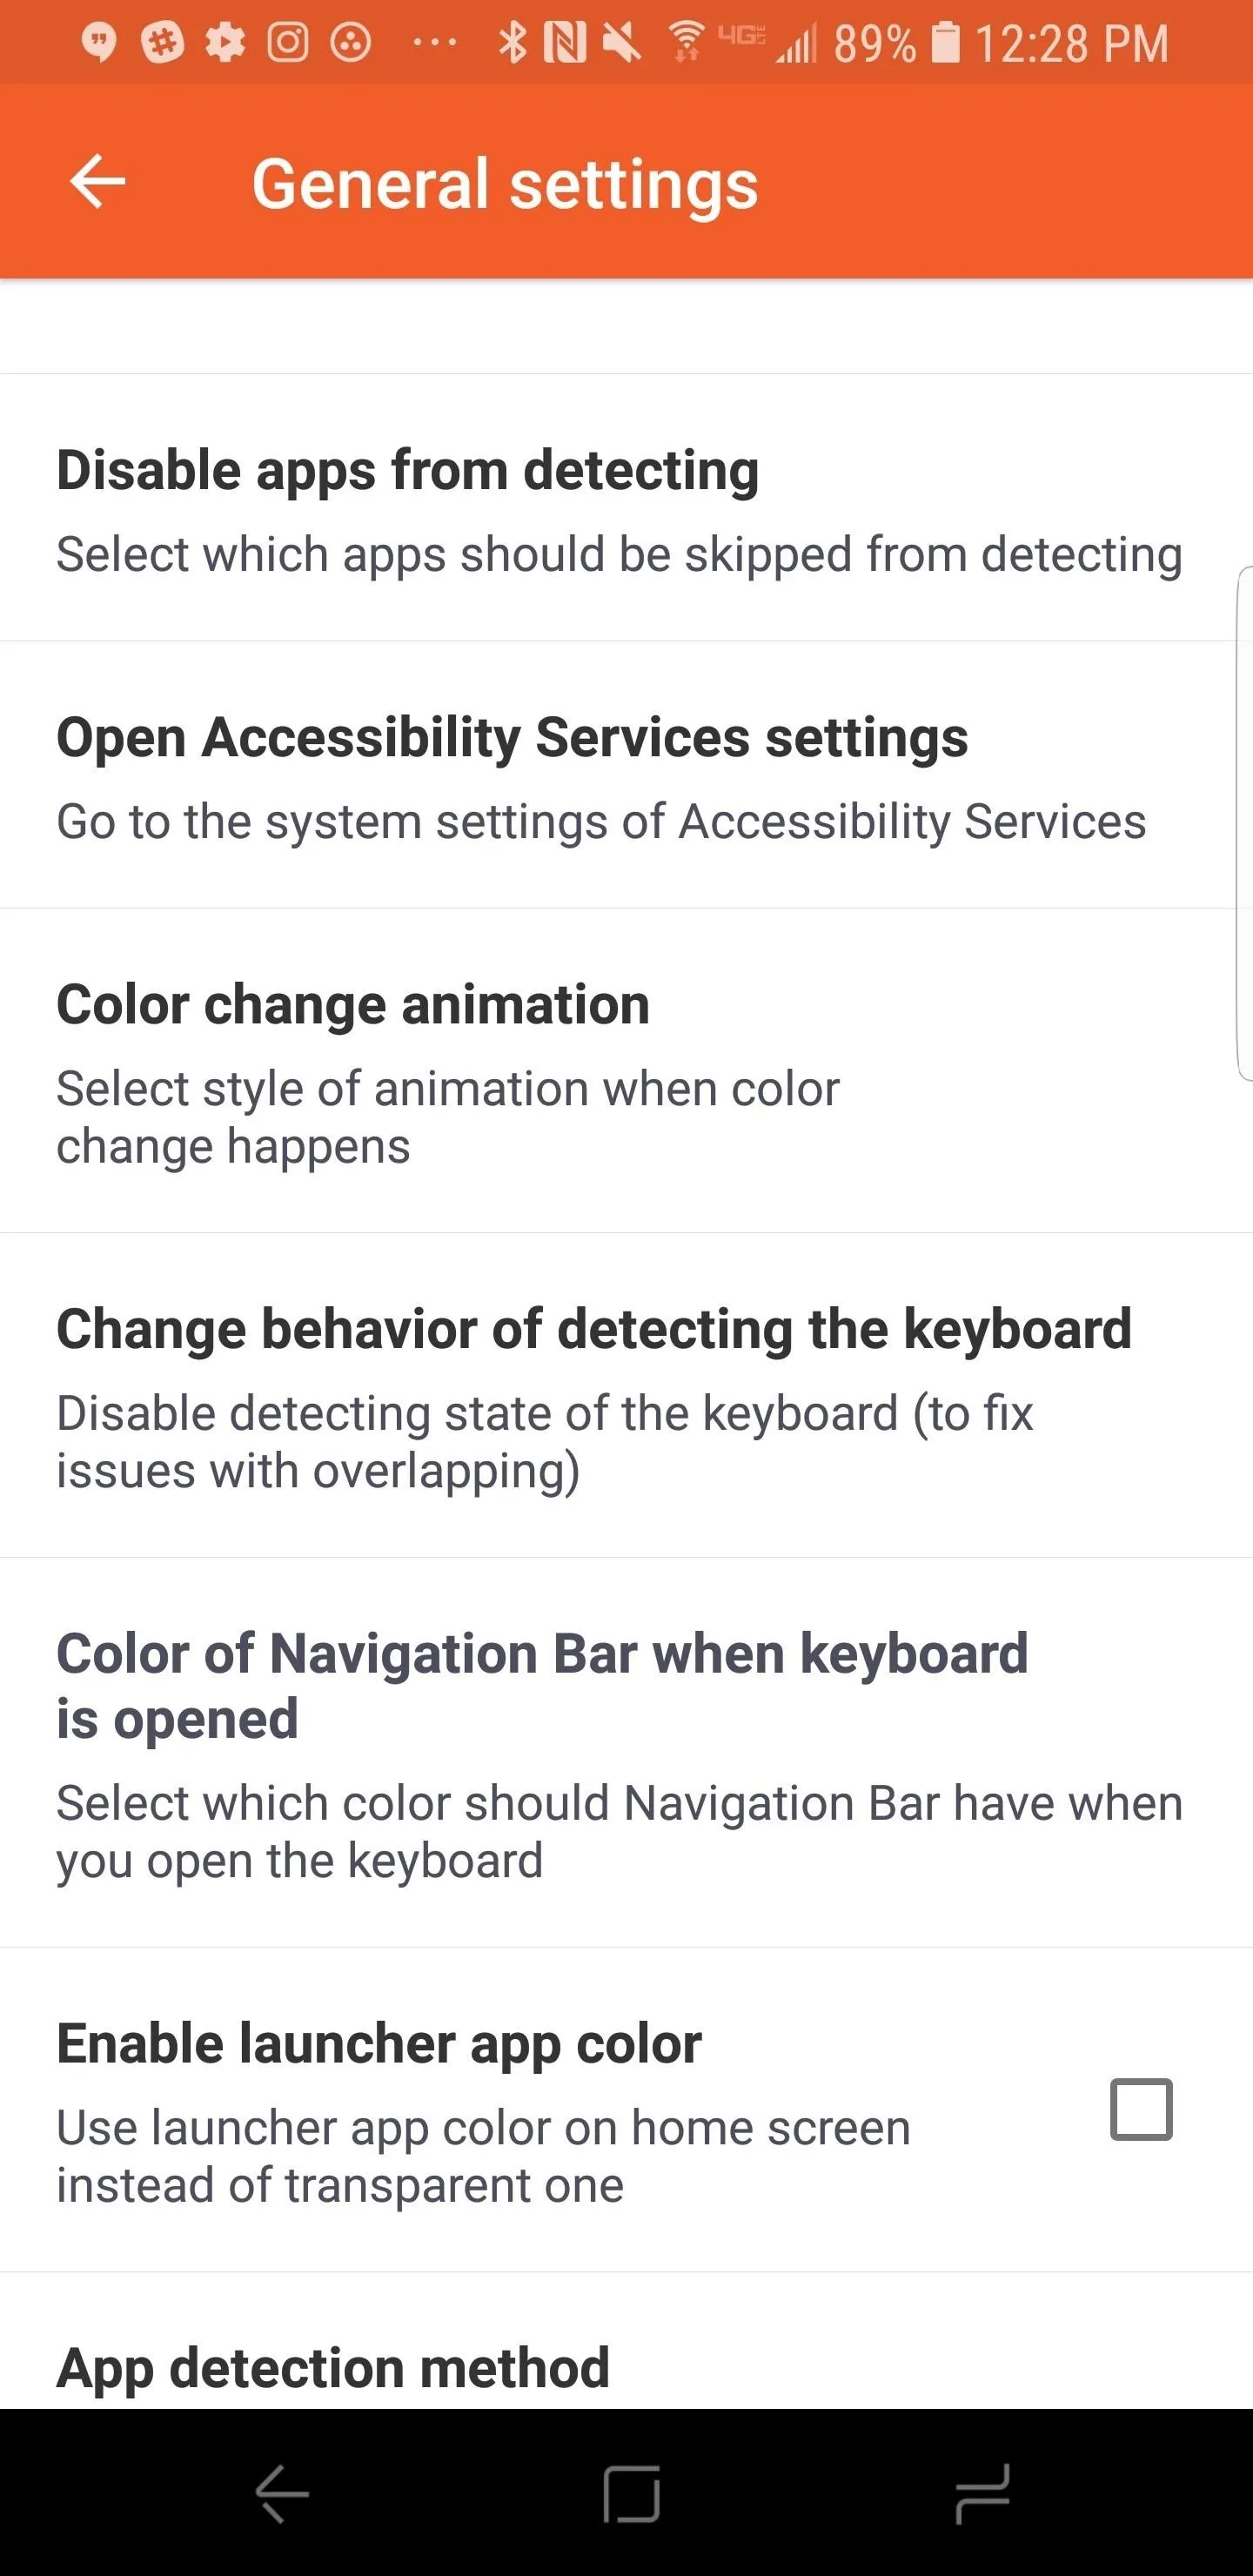Screen dimensions: 1253x2576
Task: Tap the battery icon in status bar
Action: (x=945, y=42)
